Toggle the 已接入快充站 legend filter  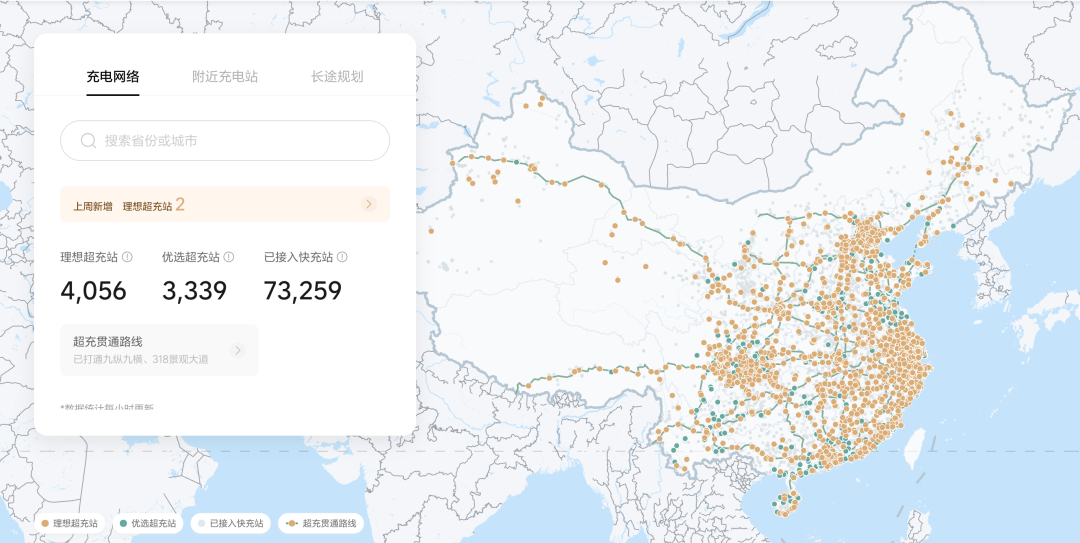click(x=231, y=523)
